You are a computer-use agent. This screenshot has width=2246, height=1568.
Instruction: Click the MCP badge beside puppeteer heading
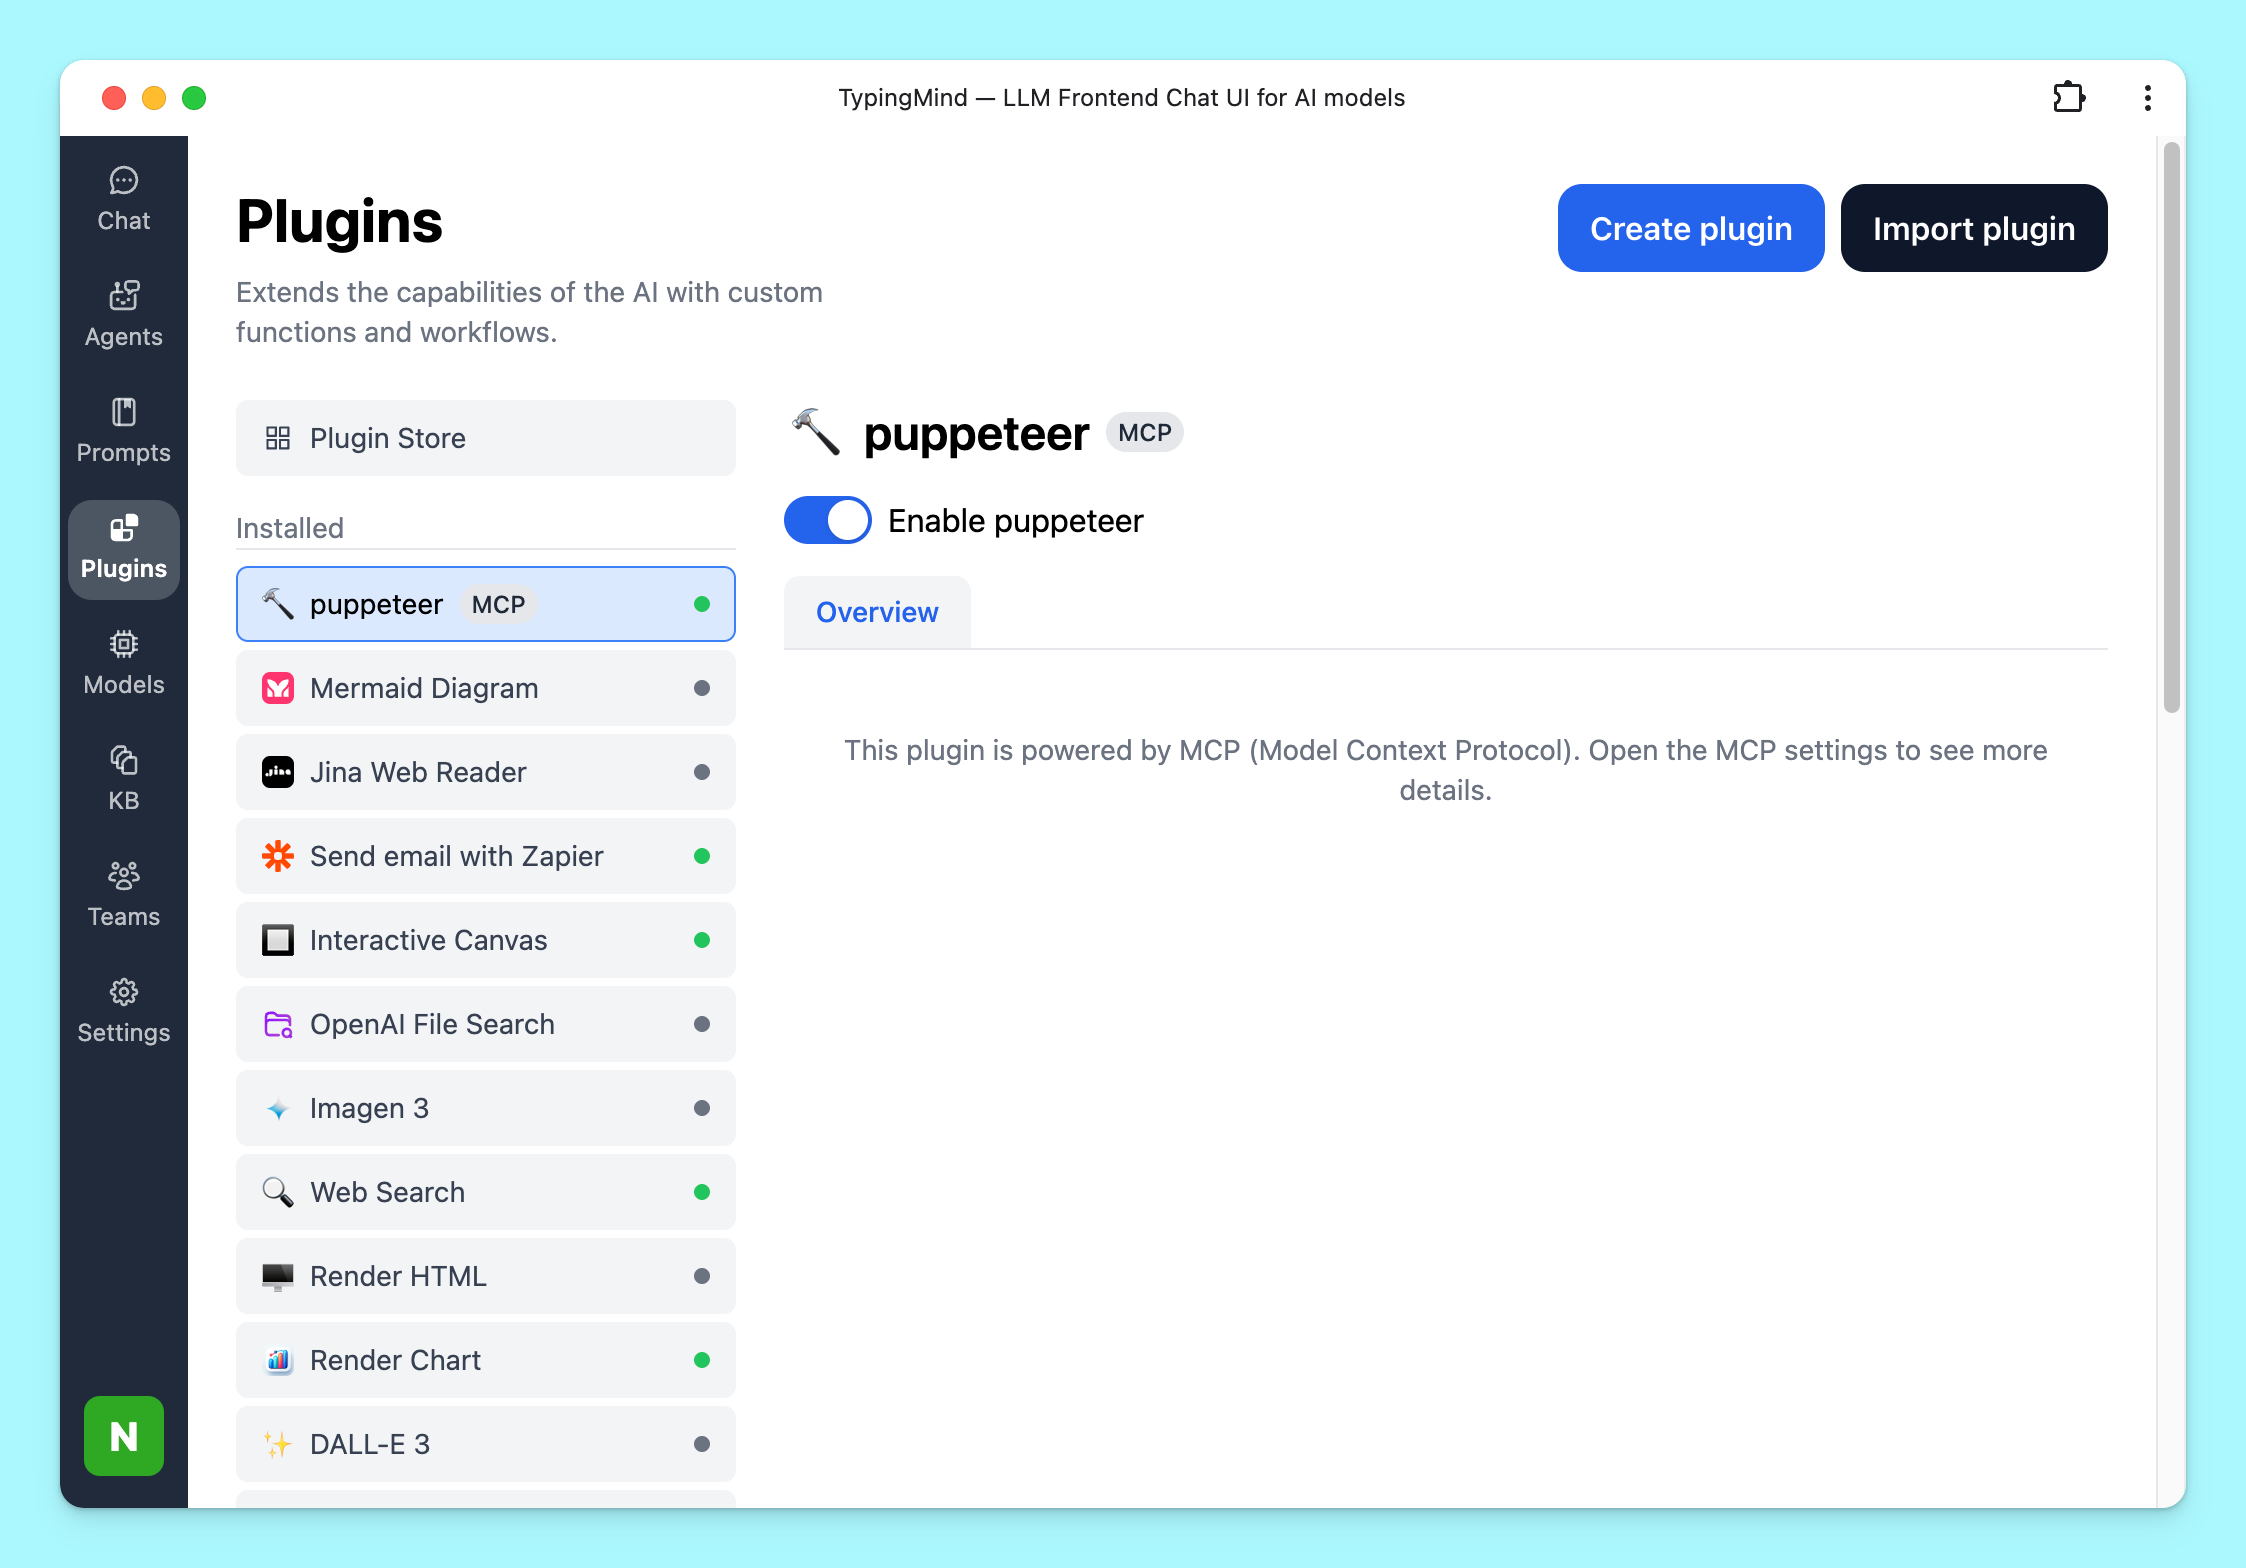point(1145,433)
